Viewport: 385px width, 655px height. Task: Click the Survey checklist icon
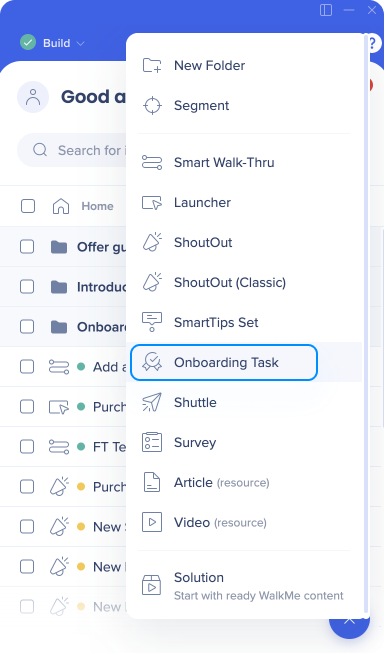152,442
